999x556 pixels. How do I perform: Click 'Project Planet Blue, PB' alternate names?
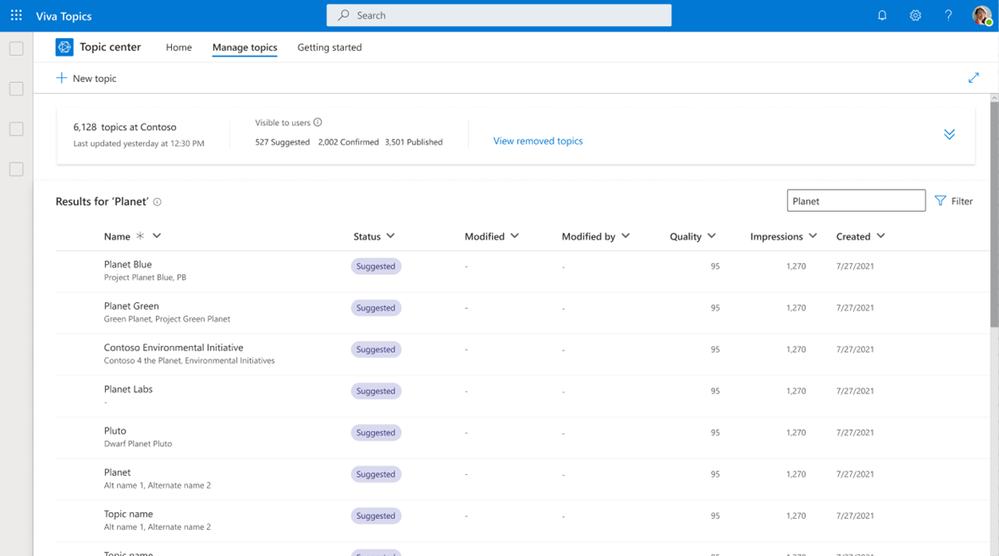pyautogui.click(x=145, y=278)
